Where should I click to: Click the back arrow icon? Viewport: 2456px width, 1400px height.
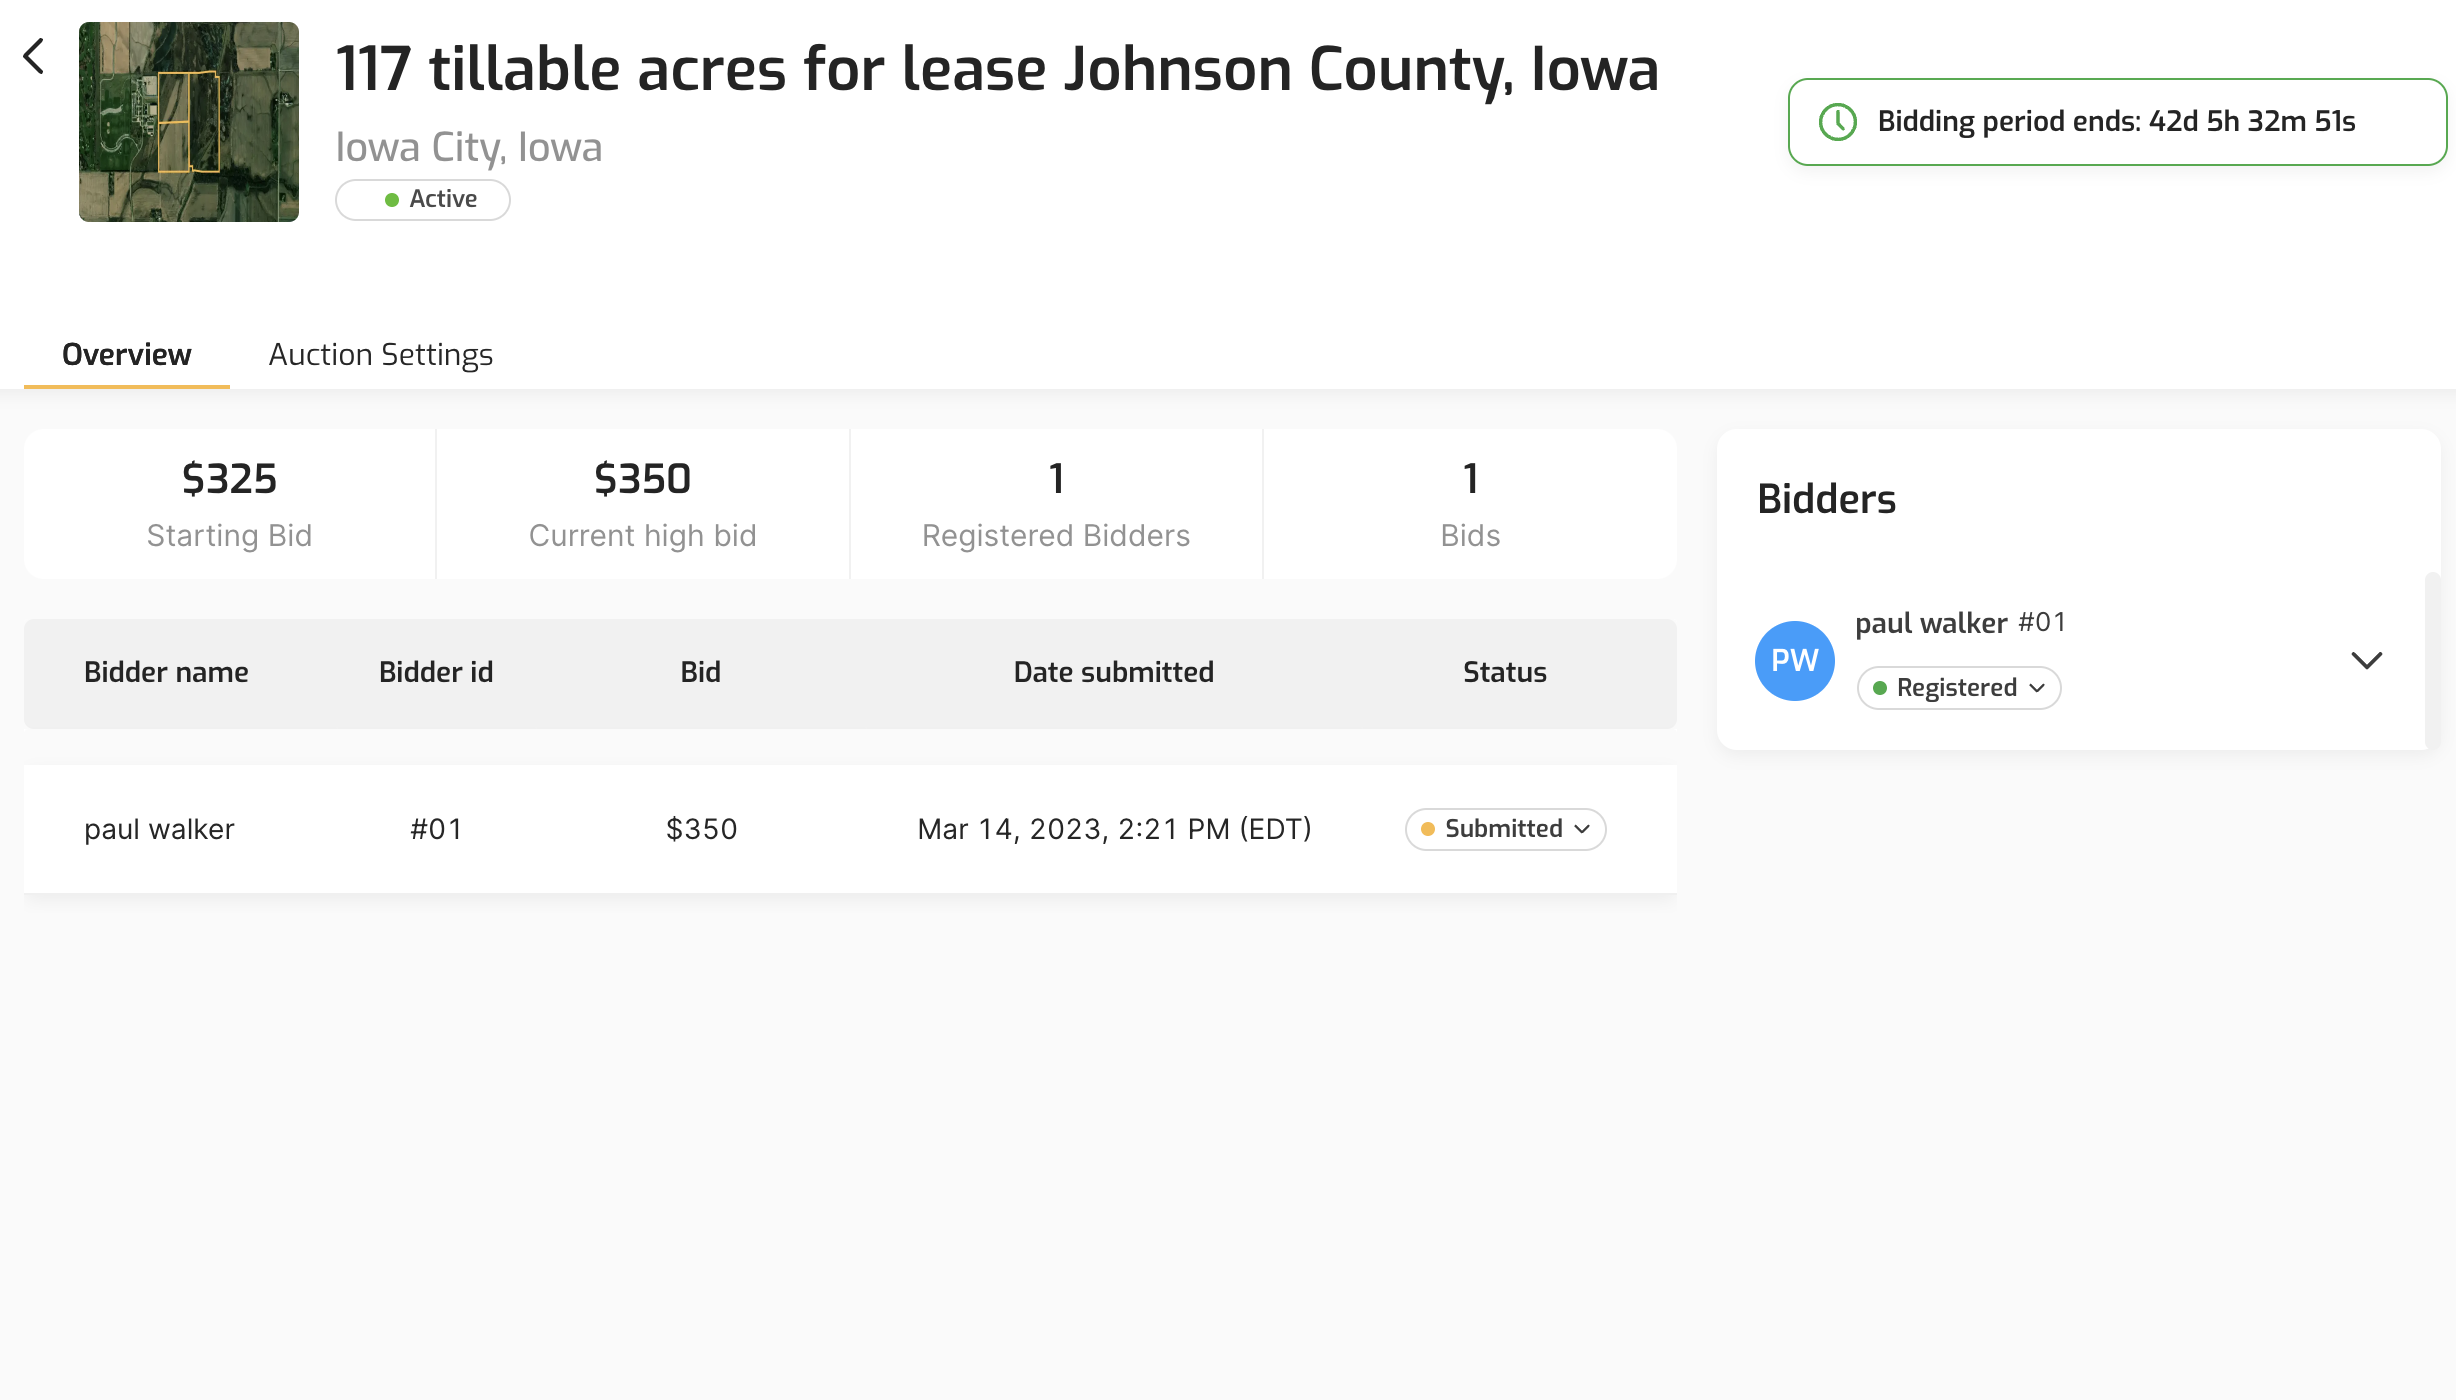click(x=34, y=56)
